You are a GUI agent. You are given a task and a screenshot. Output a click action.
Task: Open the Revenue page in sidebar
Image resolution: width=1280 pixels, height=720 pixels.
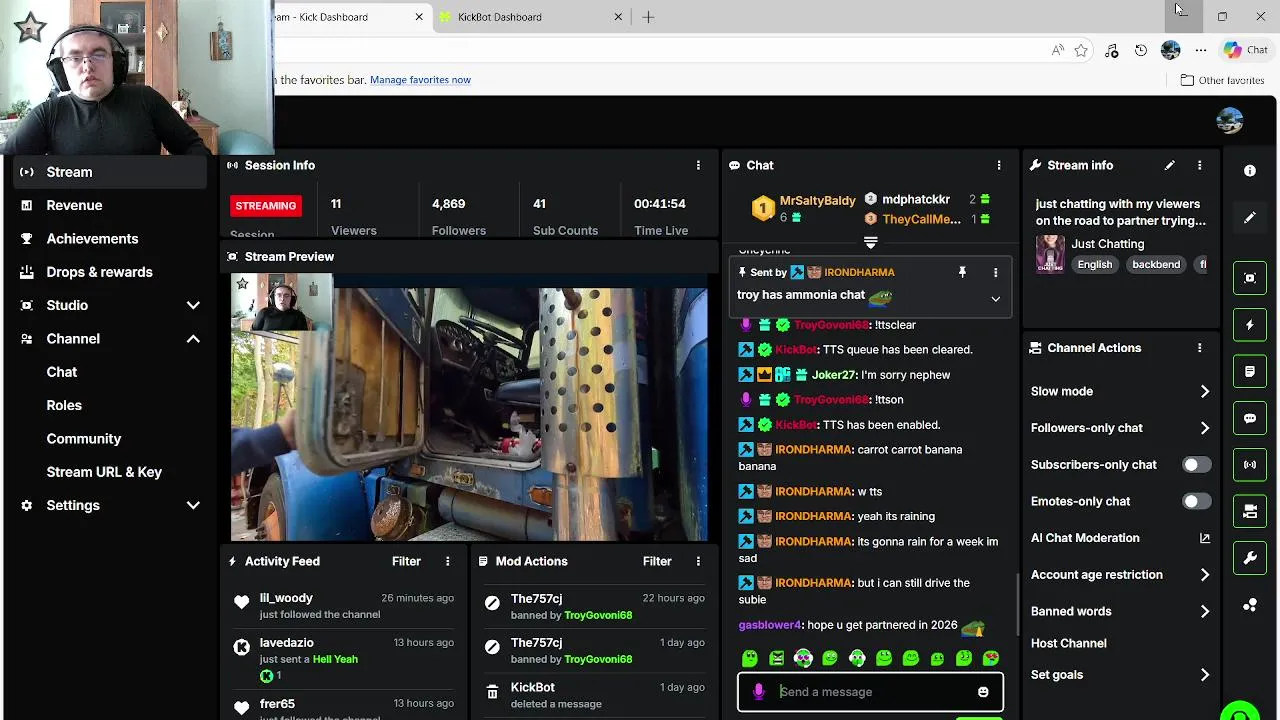[74, 205]
